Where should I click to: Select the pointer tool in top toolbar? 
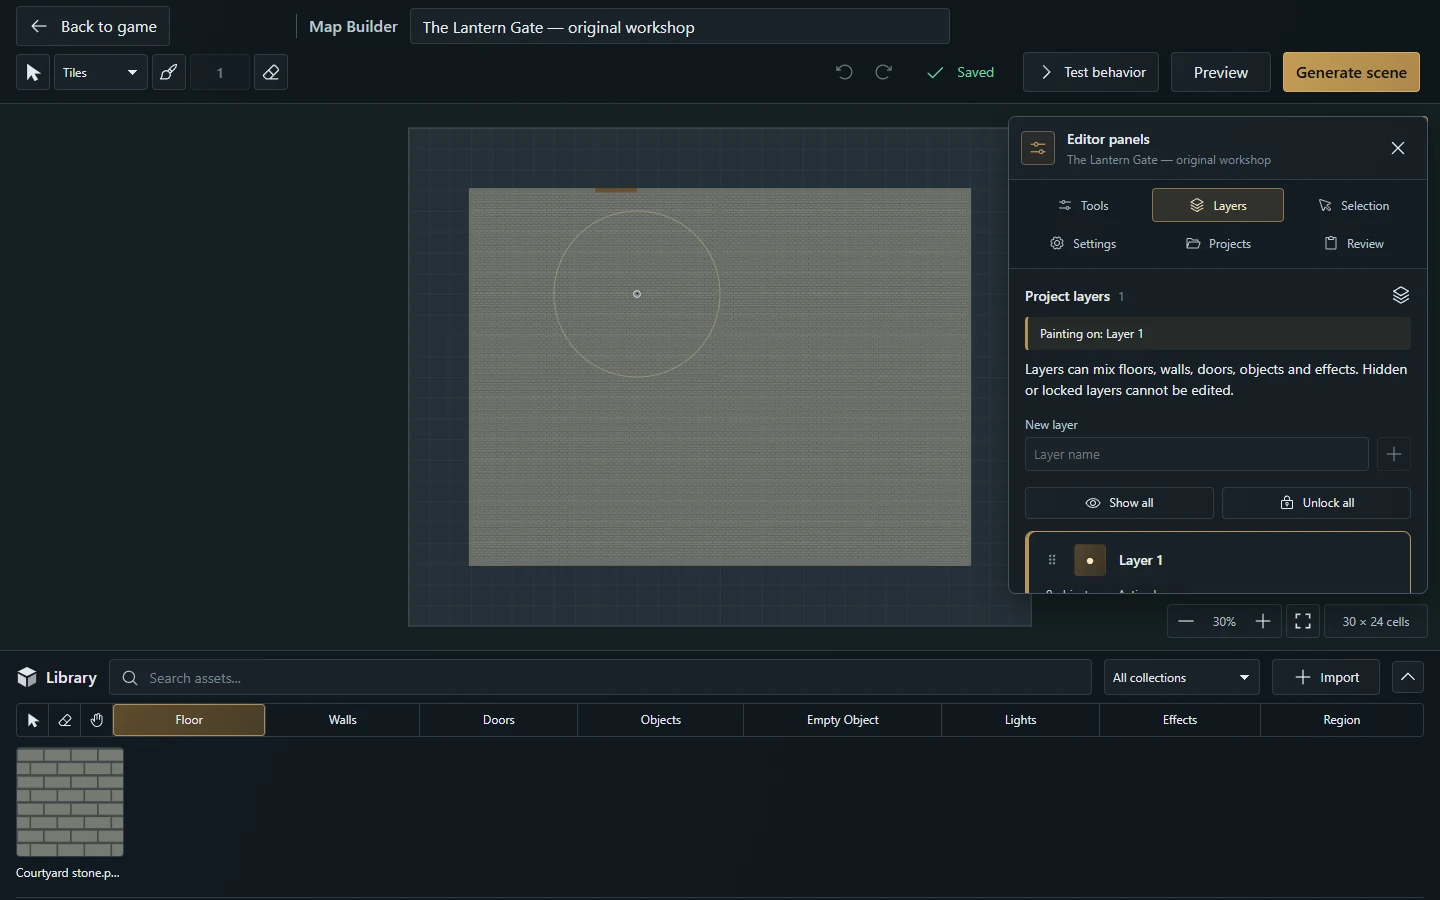tap(33, 72)
